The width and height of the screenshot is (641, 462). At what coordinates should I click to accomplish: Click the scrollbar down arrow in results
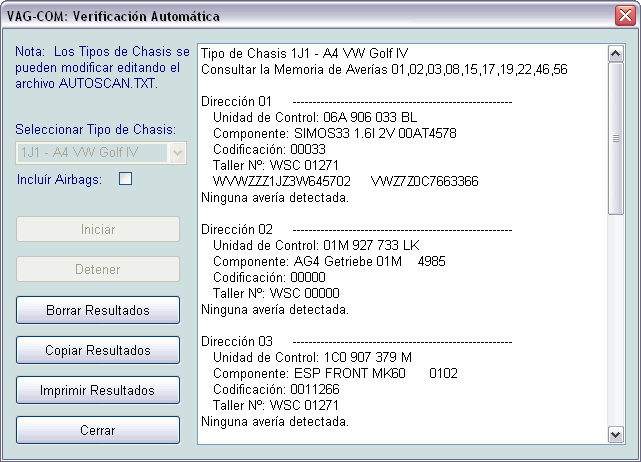click(616, 434)
